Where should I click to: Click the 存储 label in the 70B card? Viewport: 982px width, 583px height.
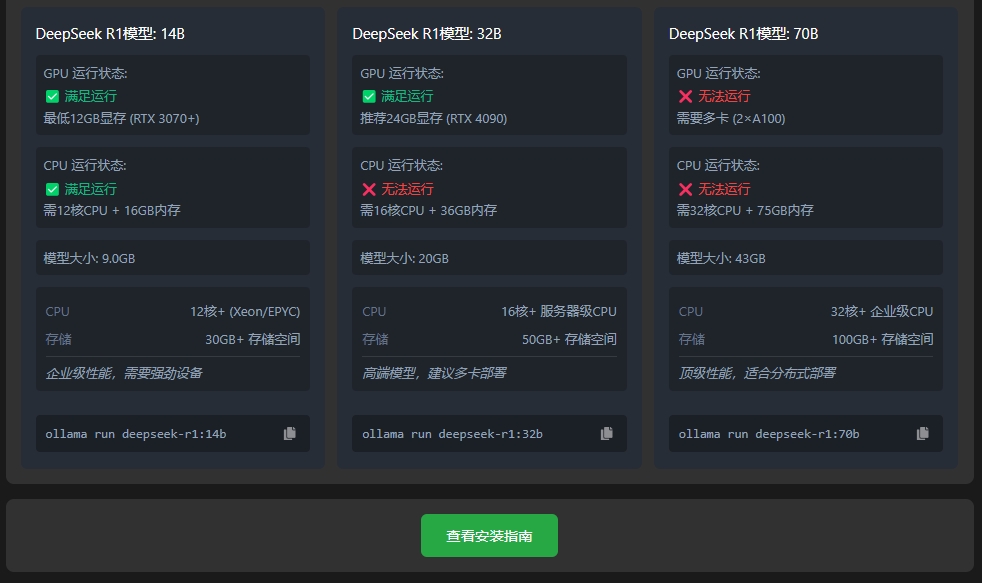coord(692,339)
